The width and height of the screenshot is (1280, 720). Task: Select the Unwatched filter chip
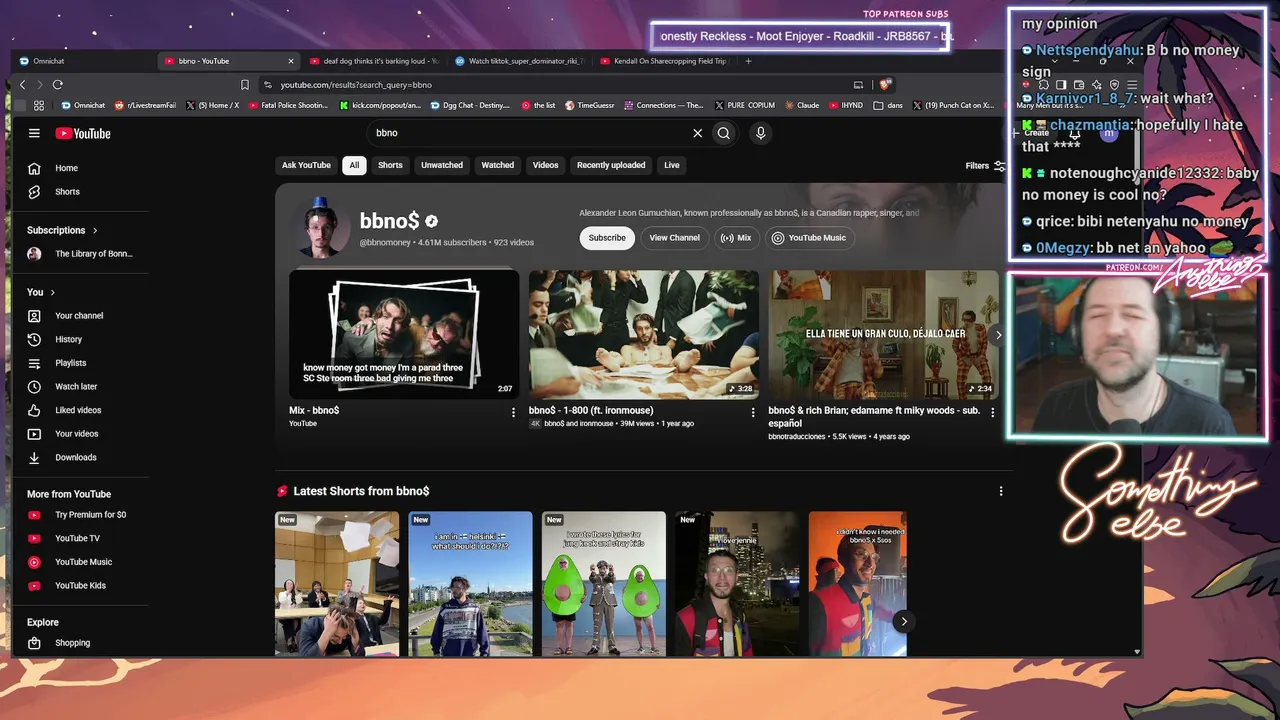(442, 166)
